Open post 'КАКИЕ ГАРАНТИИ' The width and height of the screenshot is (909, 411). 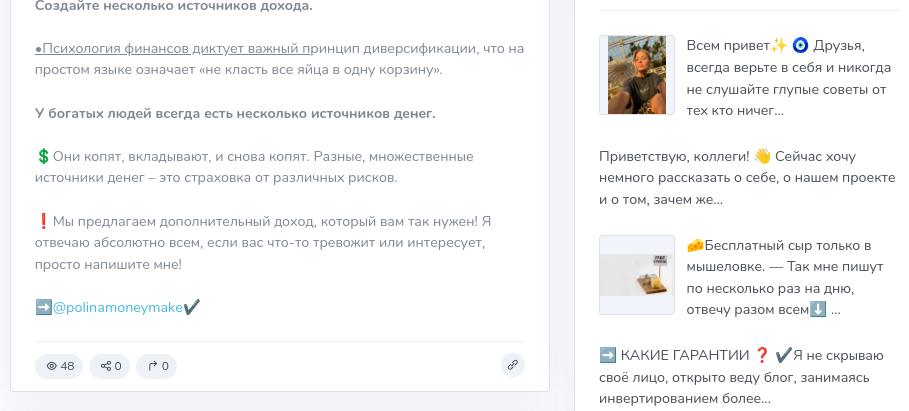point(741,377)
